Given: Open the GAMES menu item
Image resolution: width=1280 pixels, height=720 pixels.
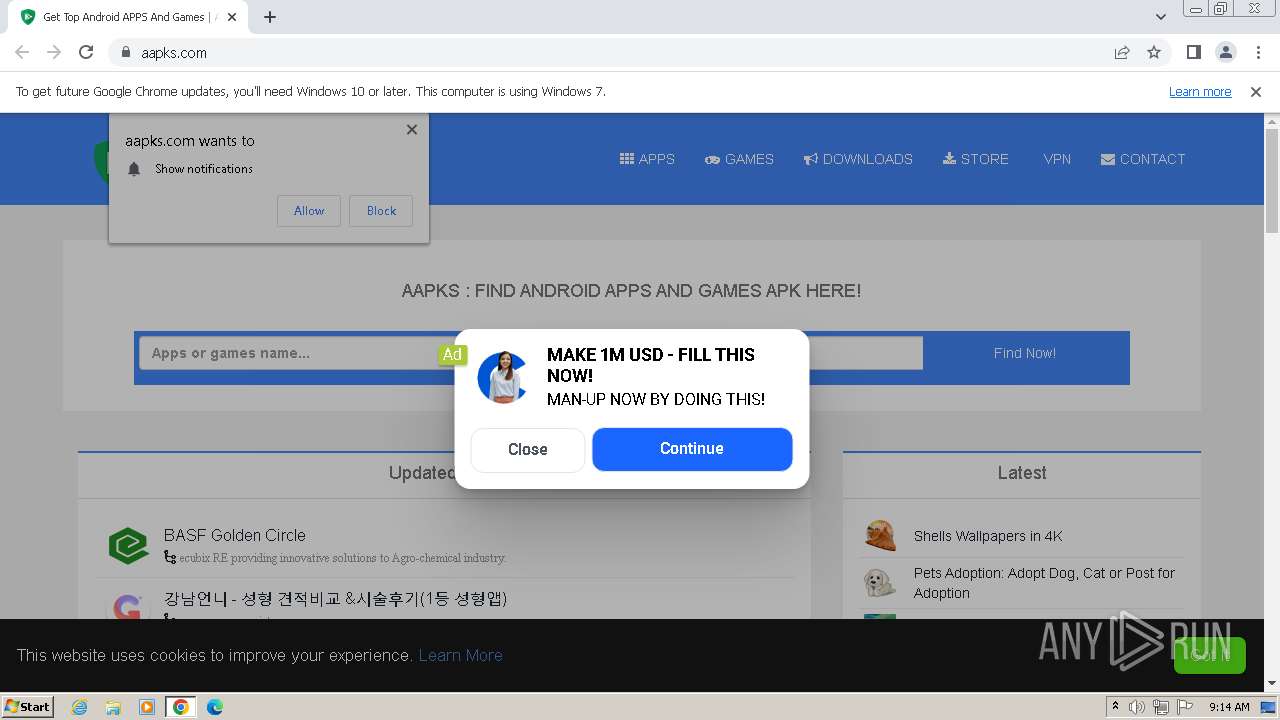Looking at the screenshot, I should click(739, 159).
